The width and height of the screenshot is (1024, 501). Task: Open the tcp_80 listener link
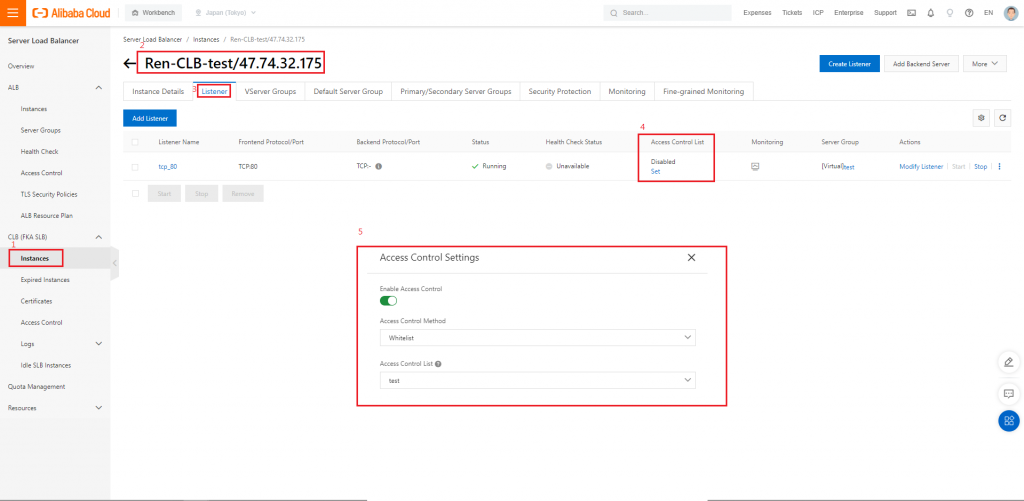tap(168, 167)
